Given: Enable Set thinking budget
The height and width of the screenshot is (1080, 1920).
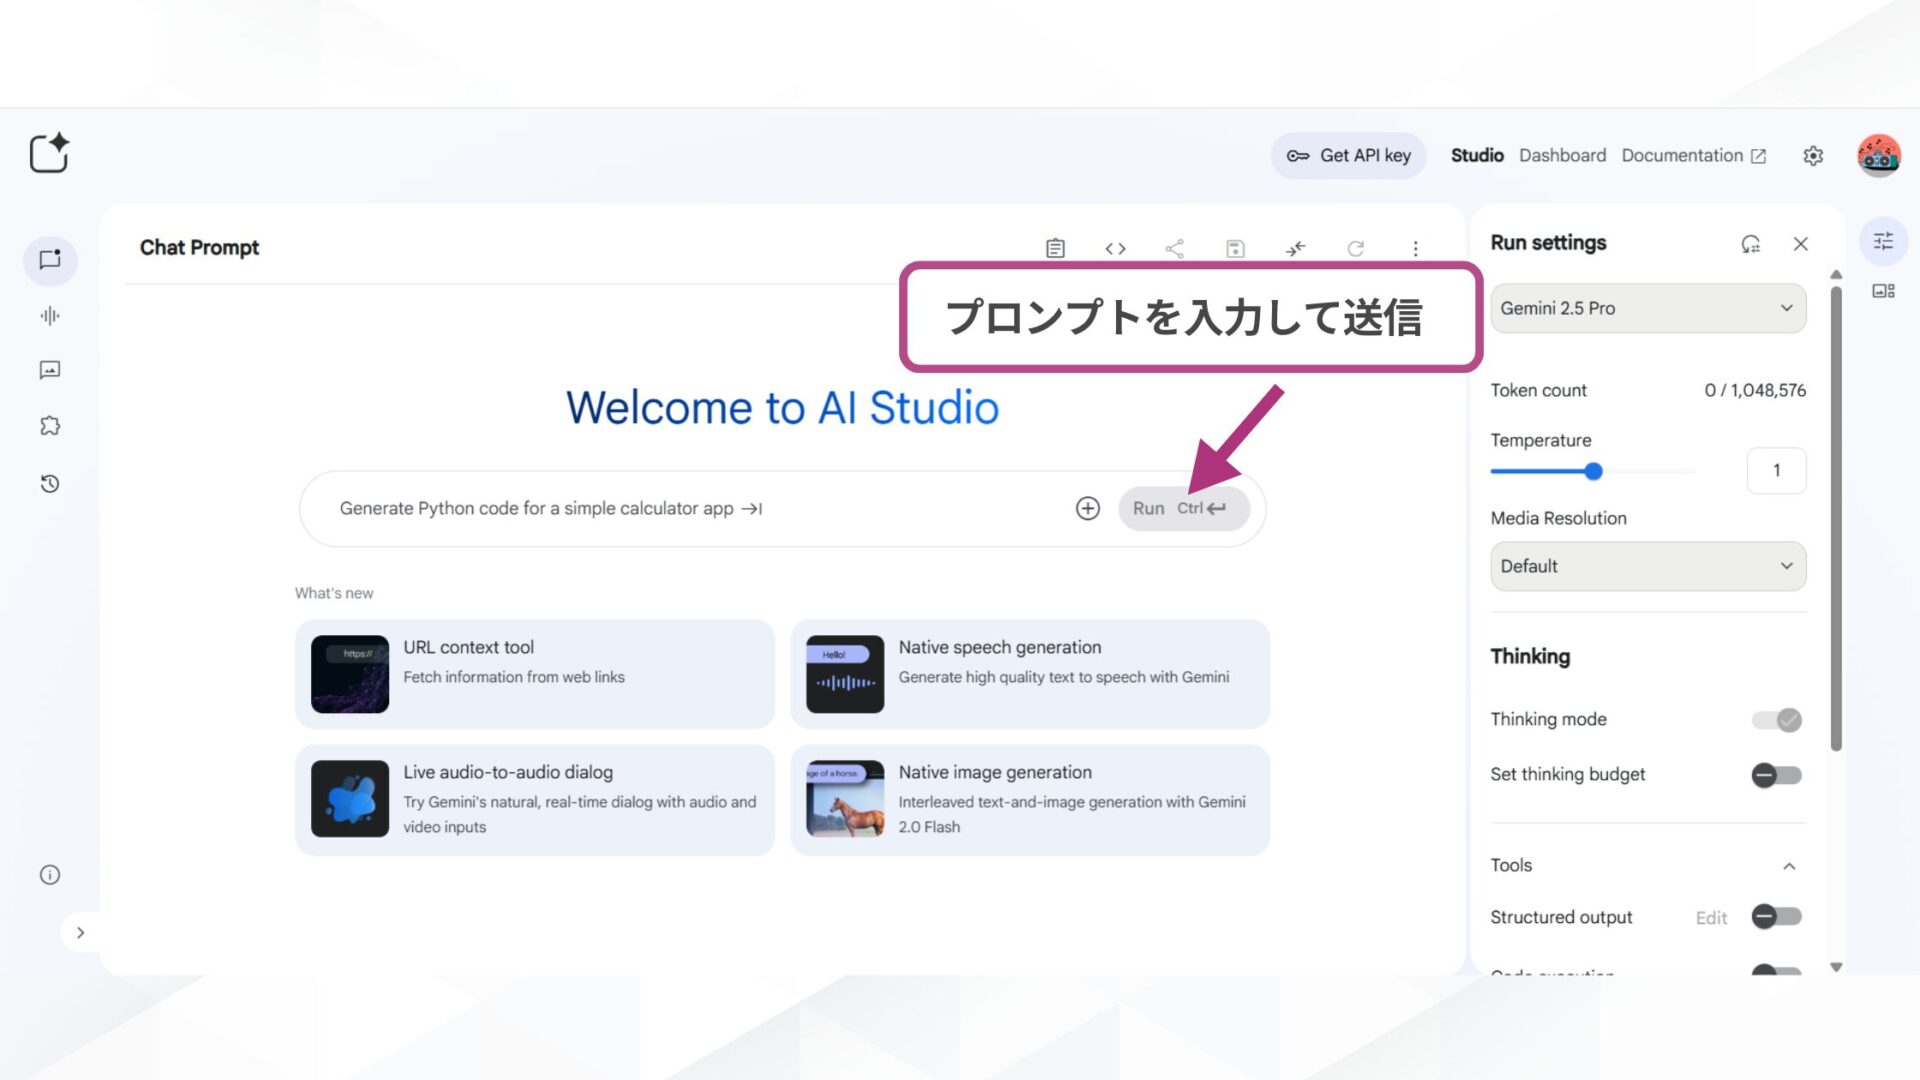Looking at the screenshot, I should pos(1775,775).
